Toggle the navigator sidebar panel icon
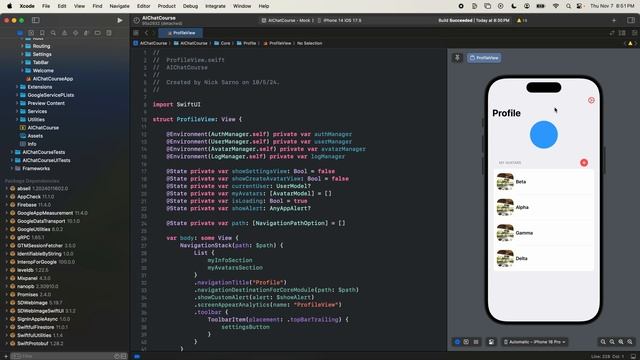The height and width of the screenshot is (360, 640). 36,20
